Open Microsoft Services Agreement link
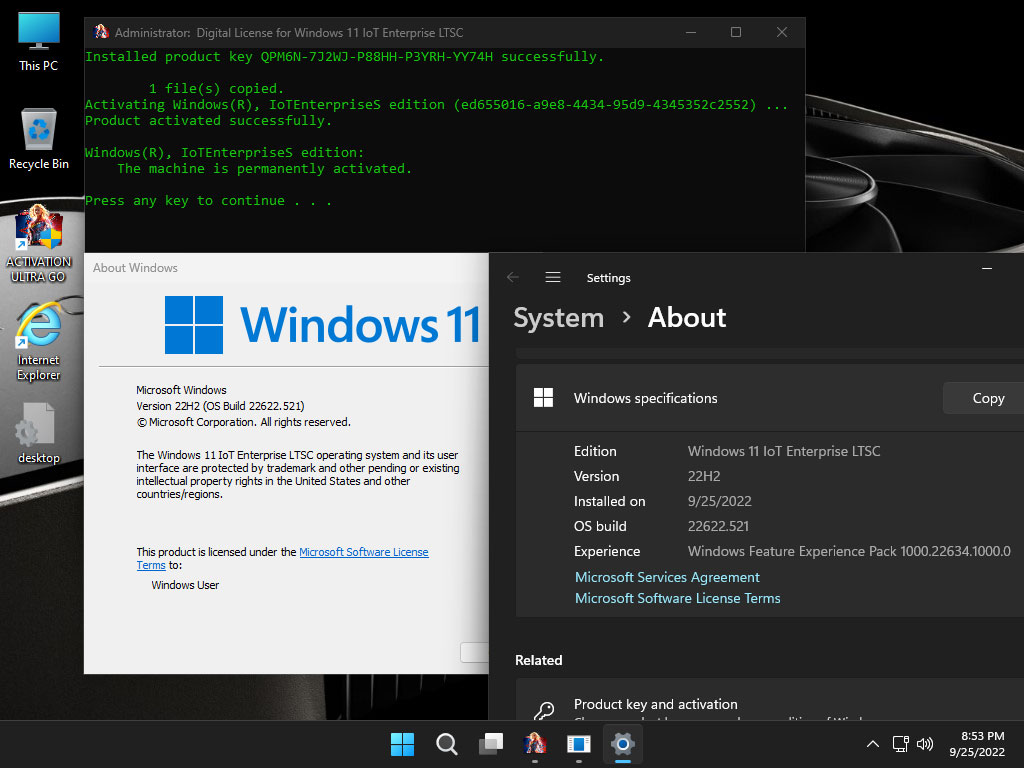Screen dimensions: 1024x768 click(x=667, y=577)
